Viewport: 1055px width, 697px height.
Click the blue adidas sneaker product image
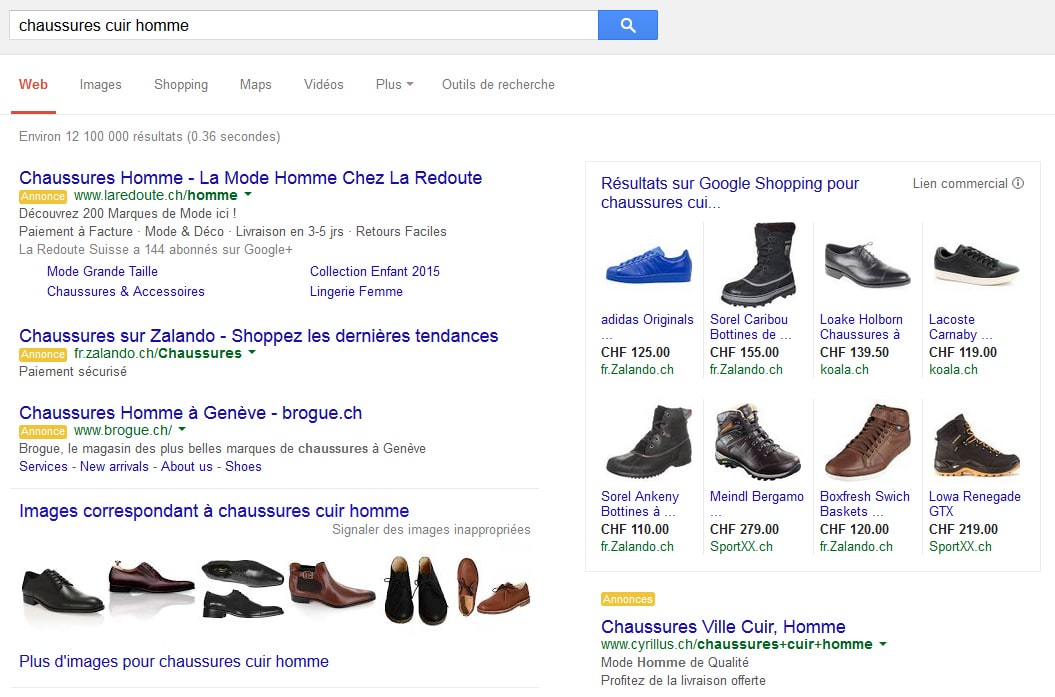click(x=649, y=265)
